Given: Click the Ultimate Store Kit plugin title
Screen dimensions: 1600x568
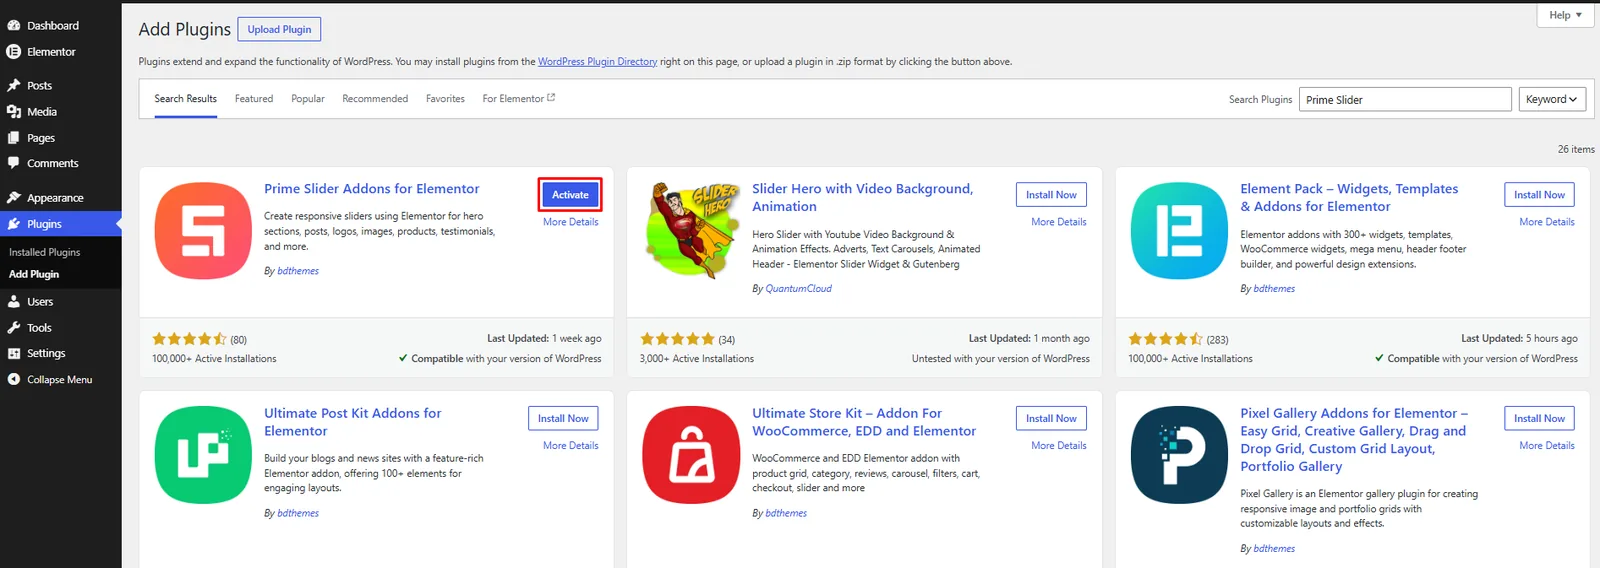Looking at the screenshot, I should coord(864,422).
